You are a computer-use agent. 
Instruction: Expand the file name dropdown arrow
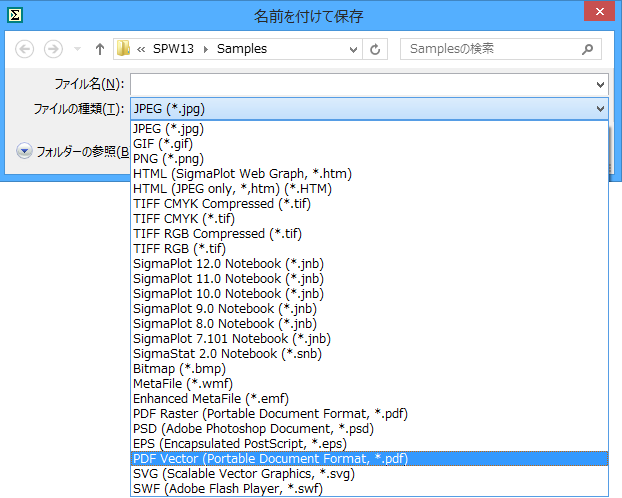pos(600,85)
